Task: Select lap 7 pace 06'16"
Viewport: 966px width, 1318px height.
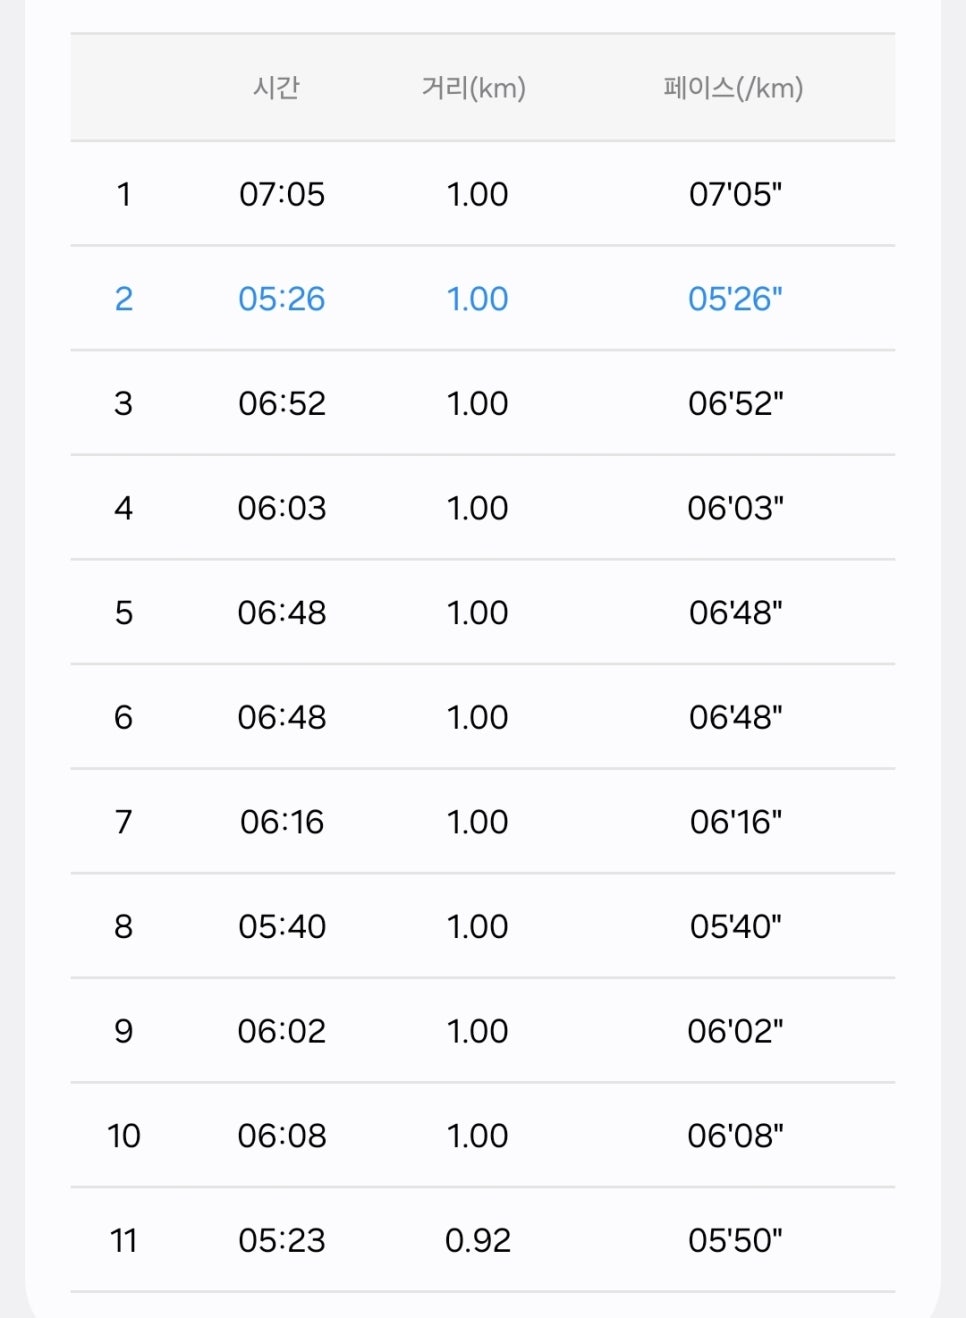Action: [735, 822]
